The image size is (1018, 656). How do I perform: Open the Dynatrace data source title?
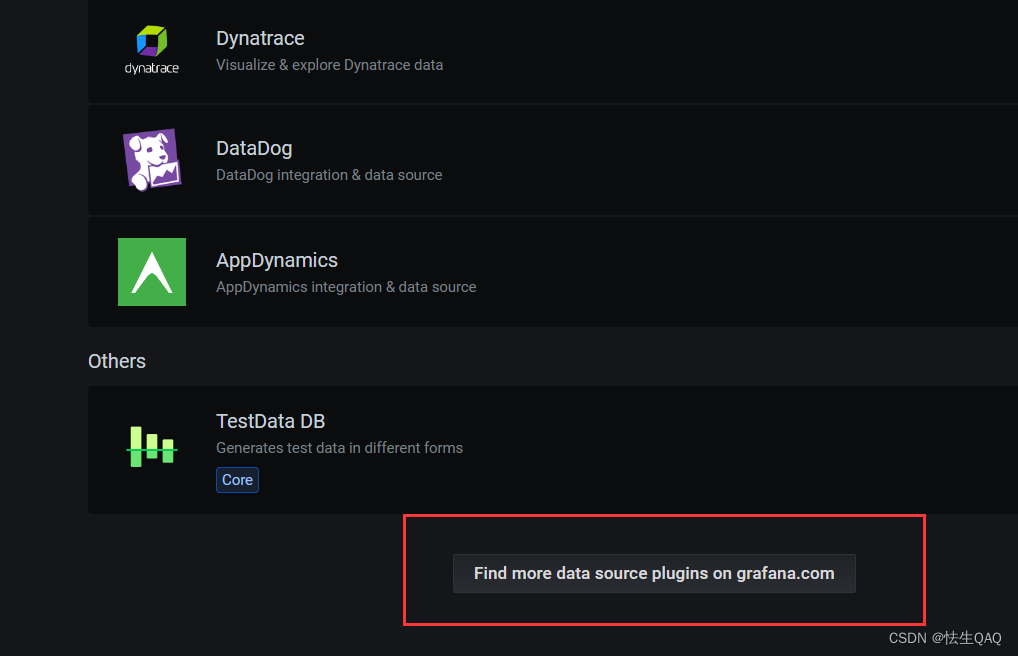pos(260,38)
